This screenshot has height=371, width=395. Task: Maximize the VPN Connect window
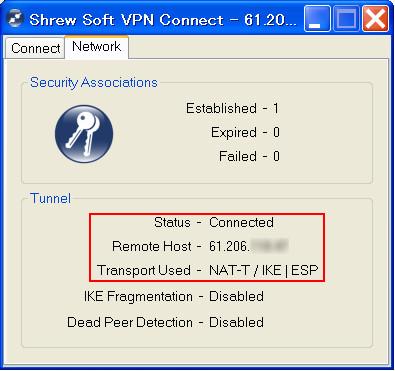346,20
